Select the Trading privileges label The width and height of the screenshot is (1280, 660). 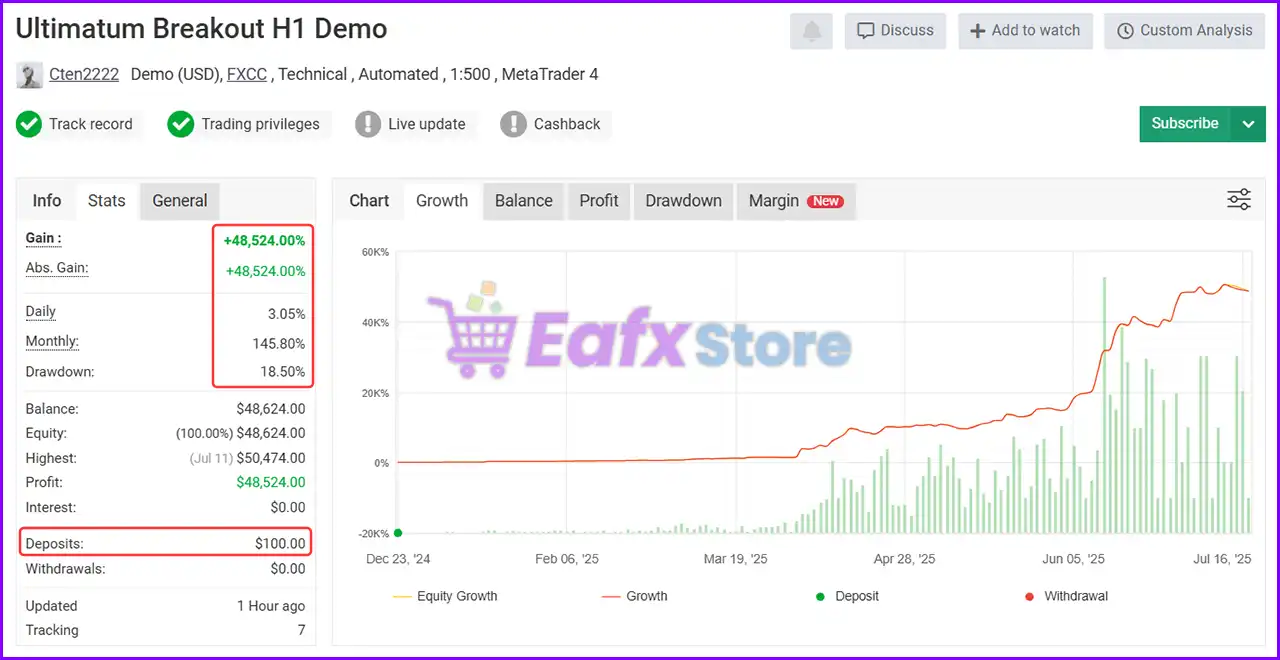[x=261, y=124]
